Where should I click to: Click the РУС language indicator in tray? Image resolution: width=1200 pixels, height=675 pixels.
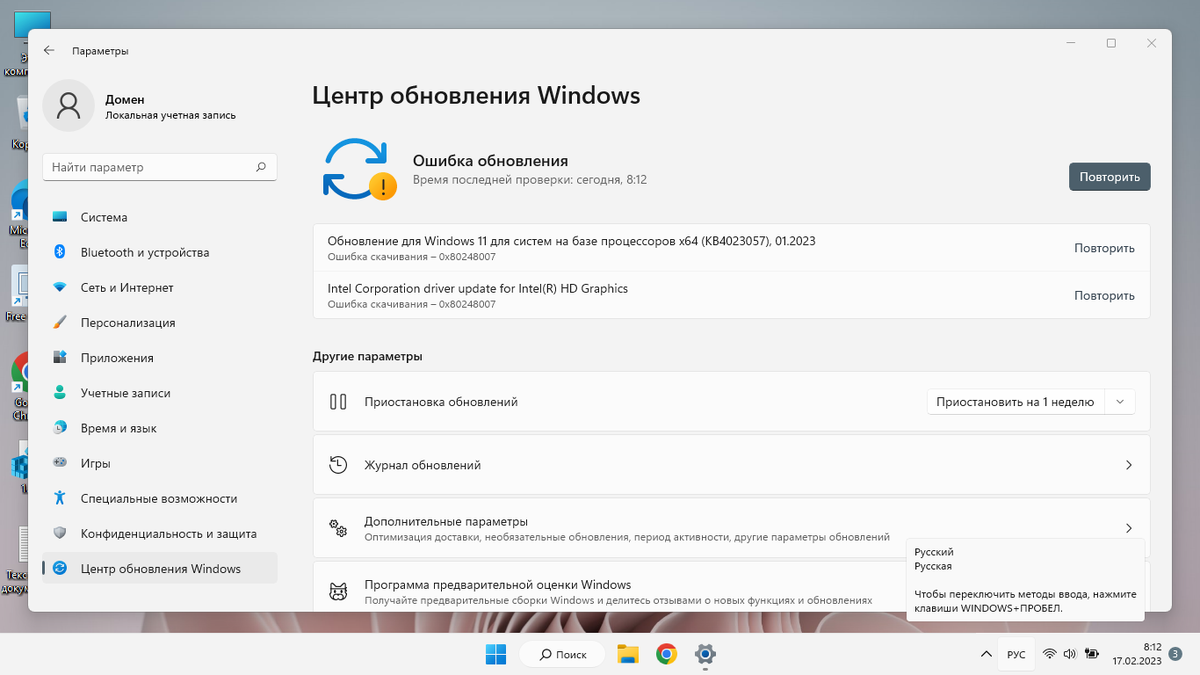click(x=1016, y=654)
